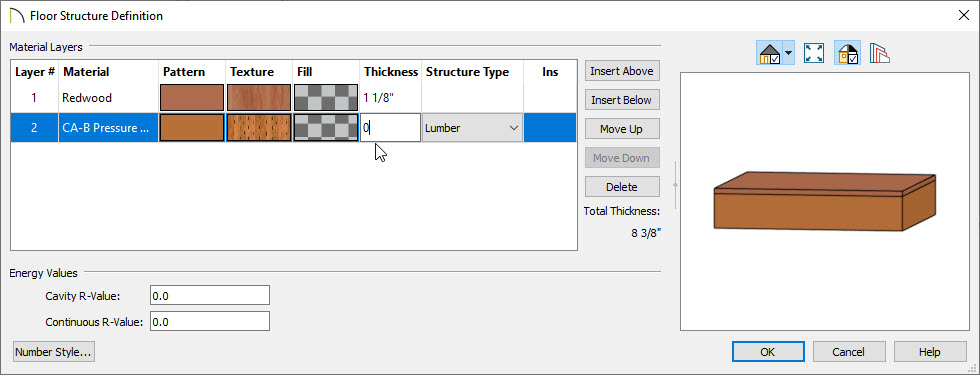Click the Pattern column header
980x375 pixels.
point(192,72)
